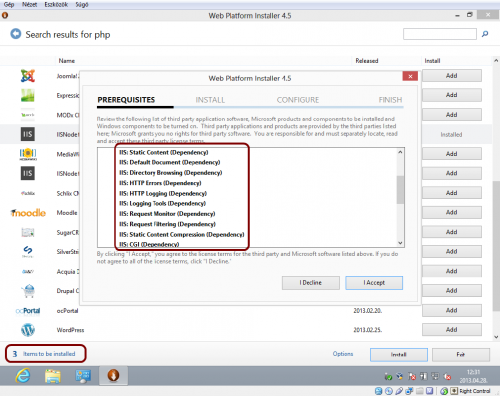The image size is (500, 396).
Task: Select the SugarCRM row icon
Action: click(28, 232)
